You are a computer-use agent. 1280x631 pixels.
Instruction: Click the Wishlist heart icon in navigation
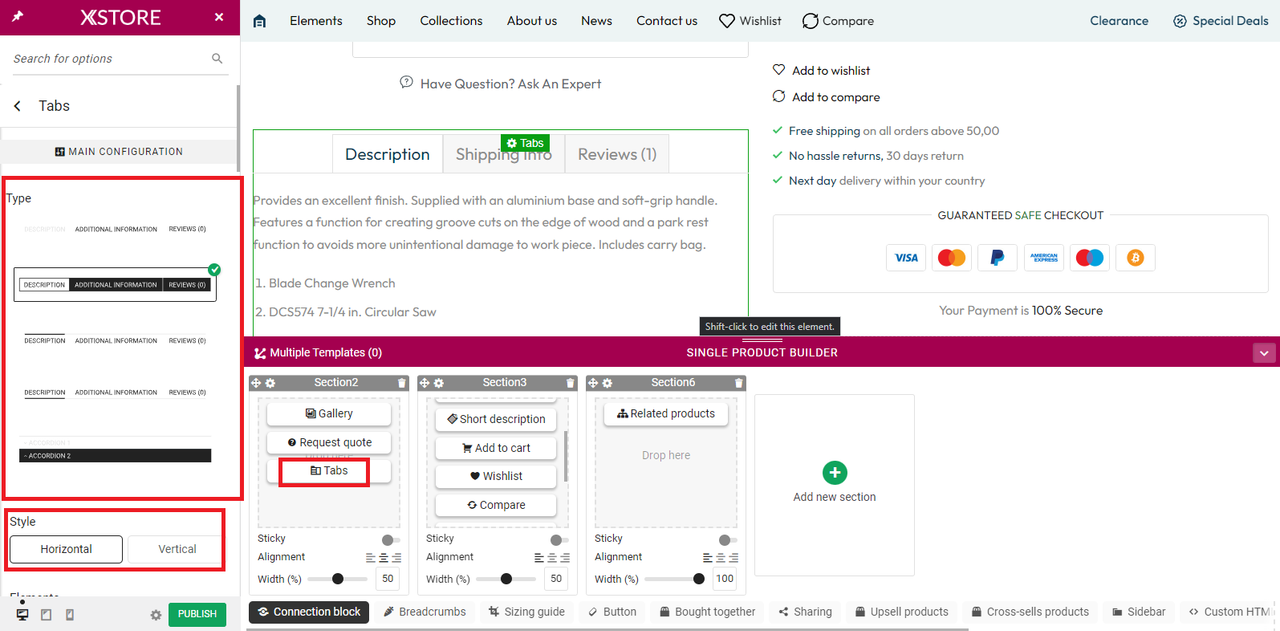coord(727,21)
